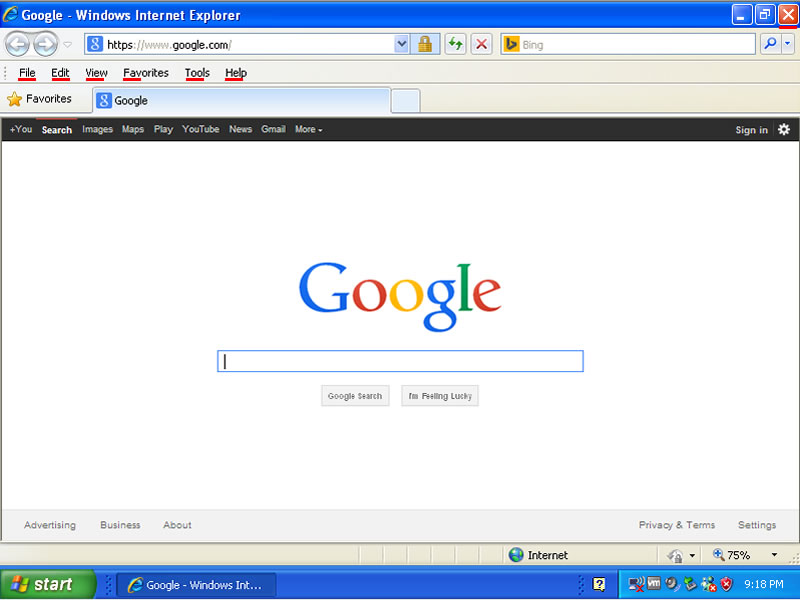800x600 pixels.
Task: Open the red Security Center shield icon
Action: pos(726,584)
